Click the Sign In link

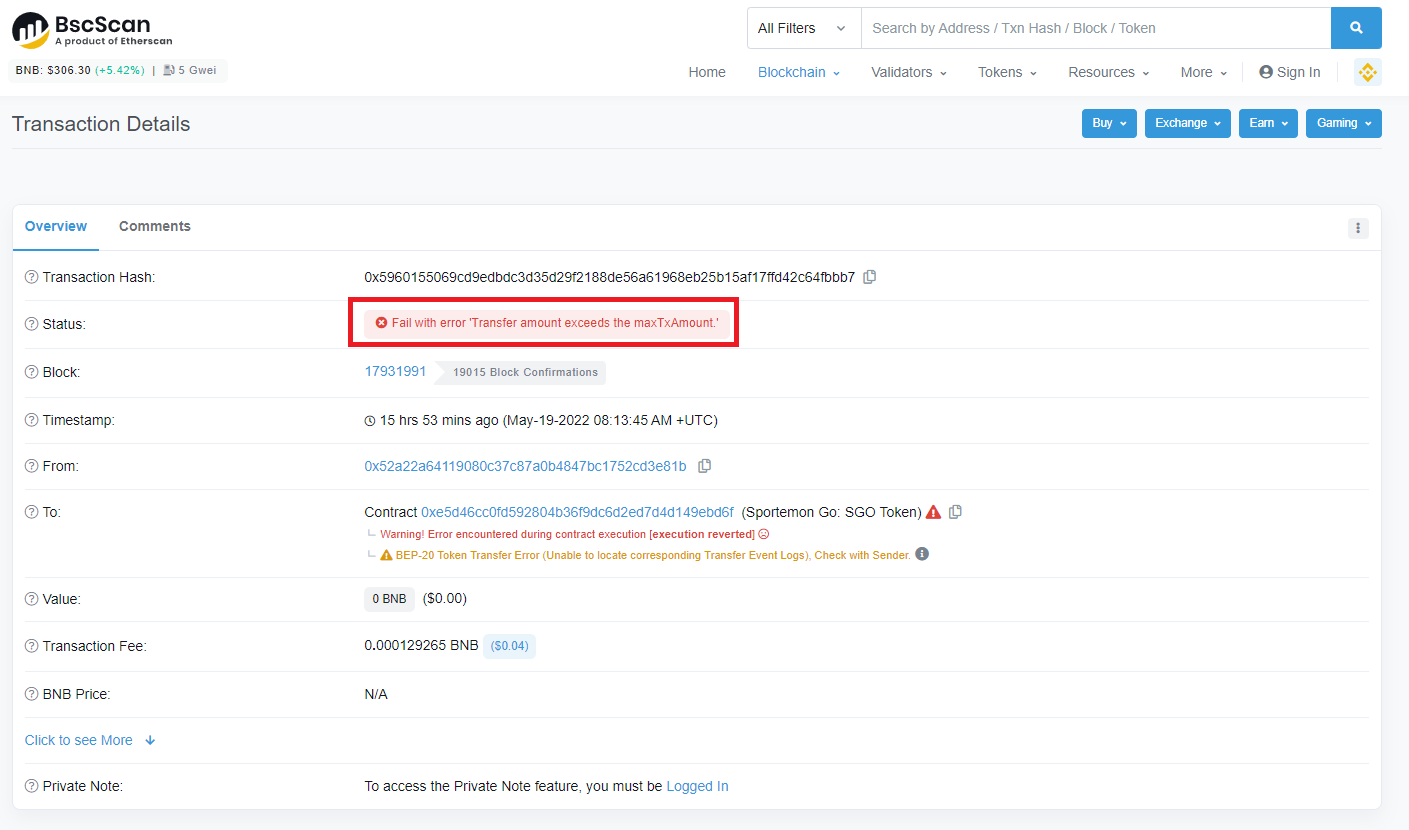click(x=1289, y=72)
